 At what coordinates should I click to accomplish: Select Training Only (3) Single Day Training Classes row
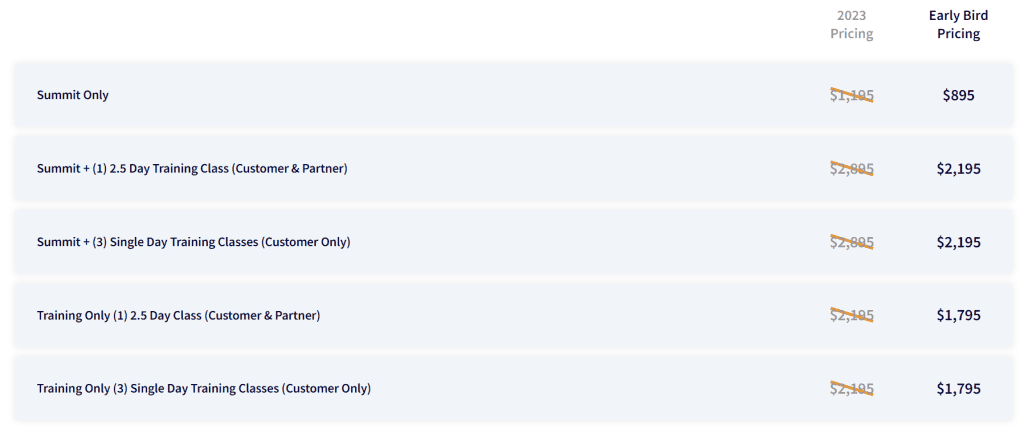click(x=513, y=389)
